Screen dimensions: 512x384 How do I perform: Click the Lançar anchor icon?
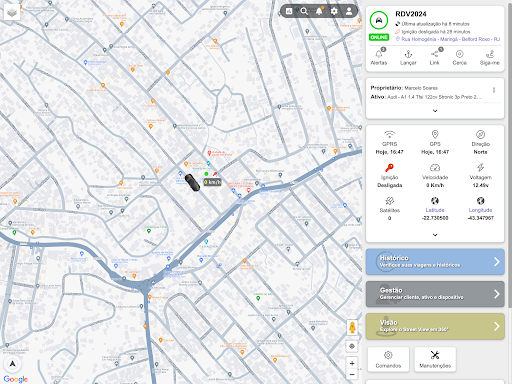coord(408,58)
